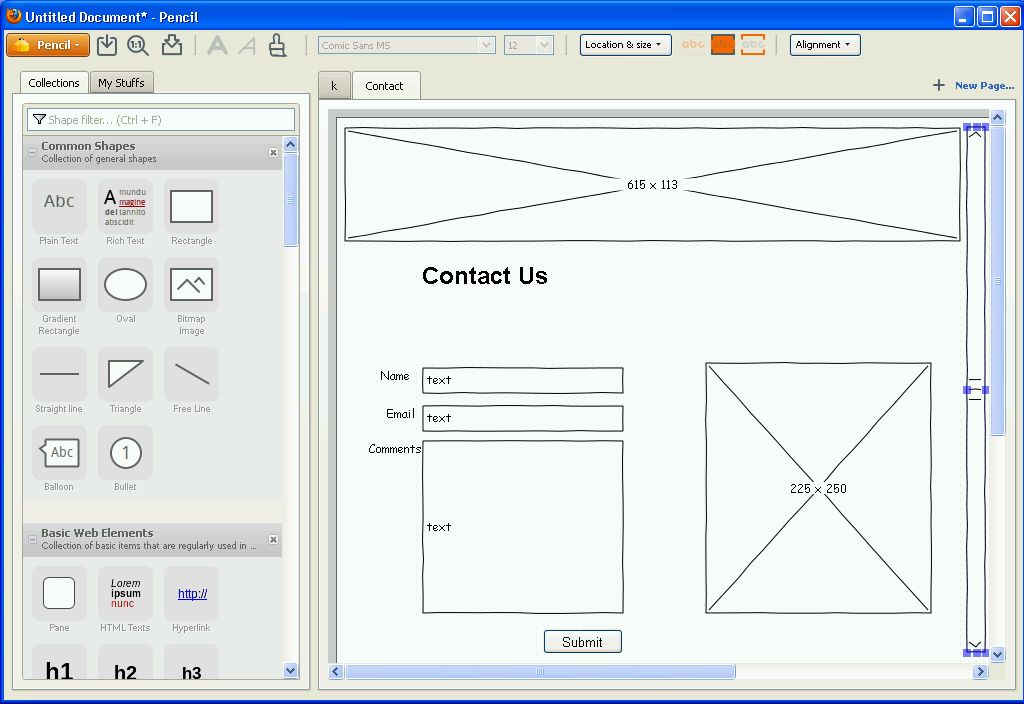This screenshot has height=704, width=1024.
Task: Click the canvas vertical scroll down arrow
Action: click(x=997, y=654)
